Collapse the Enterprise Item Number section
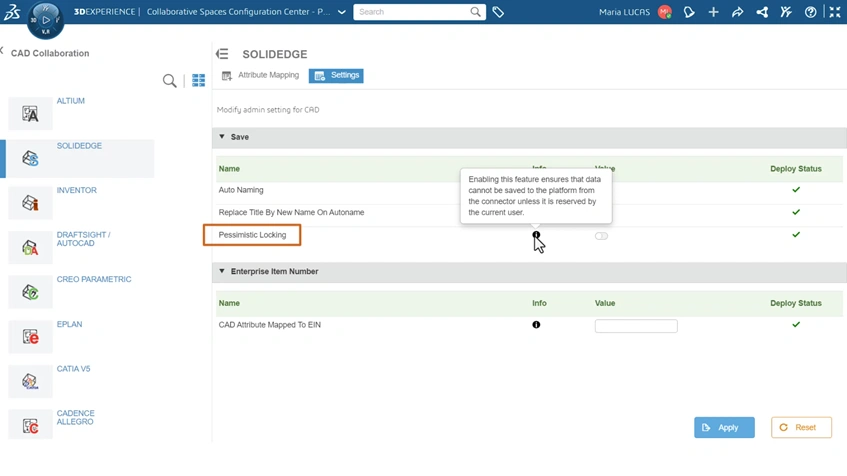This screenshot has height=476, width=847. [222, 271]
